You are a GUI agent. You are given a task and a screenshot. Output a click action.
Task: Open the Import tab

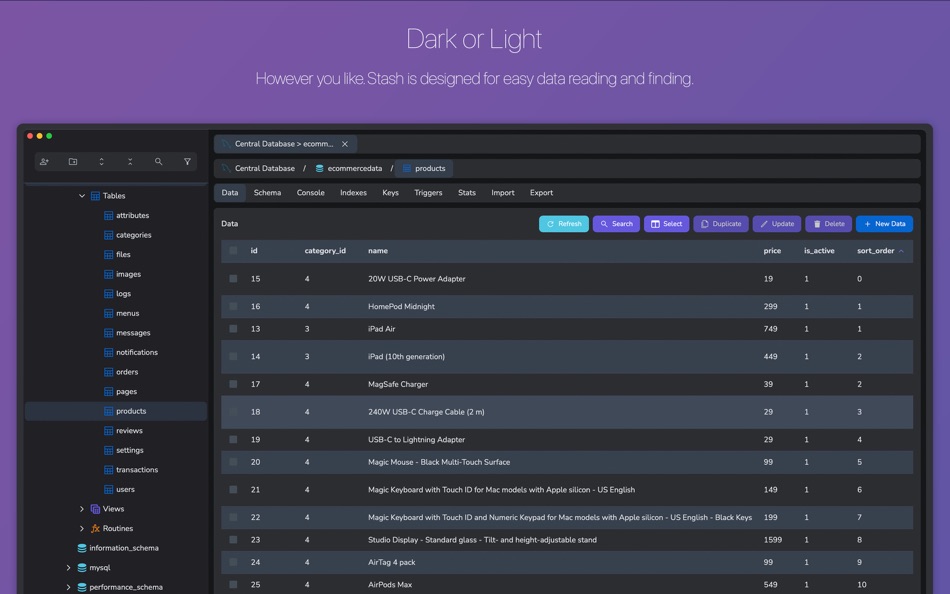tap(502, 193)
